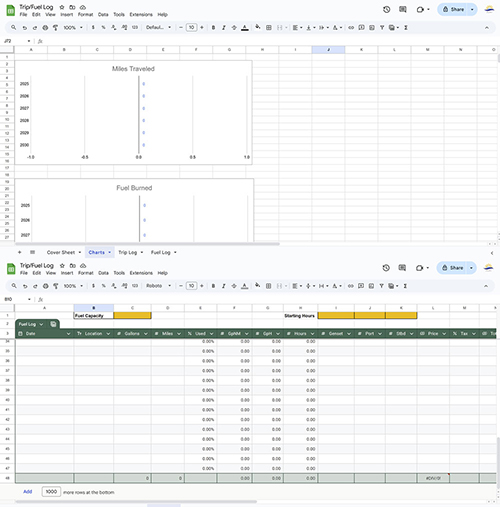This screenshot has height=507, width=500.
Task: Create a filter from top window toolbar
Action: (x=382, y=28)
